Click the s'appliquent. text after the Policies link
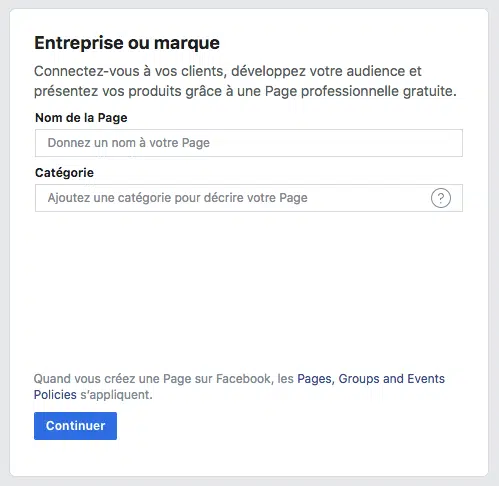This screenshot has height=486, width=499. point(116,395)
